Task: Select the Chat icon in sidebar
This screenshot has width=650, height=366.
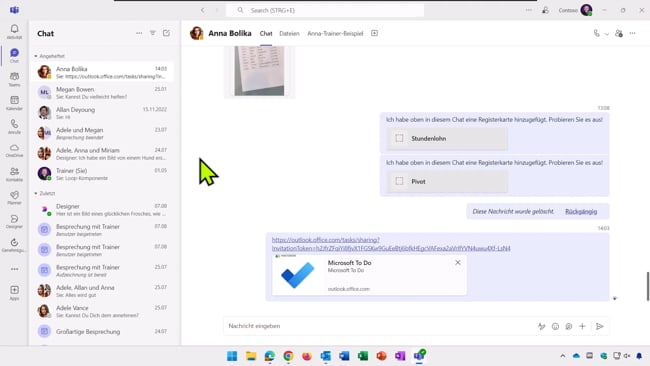Action: (x=15, y=55)
